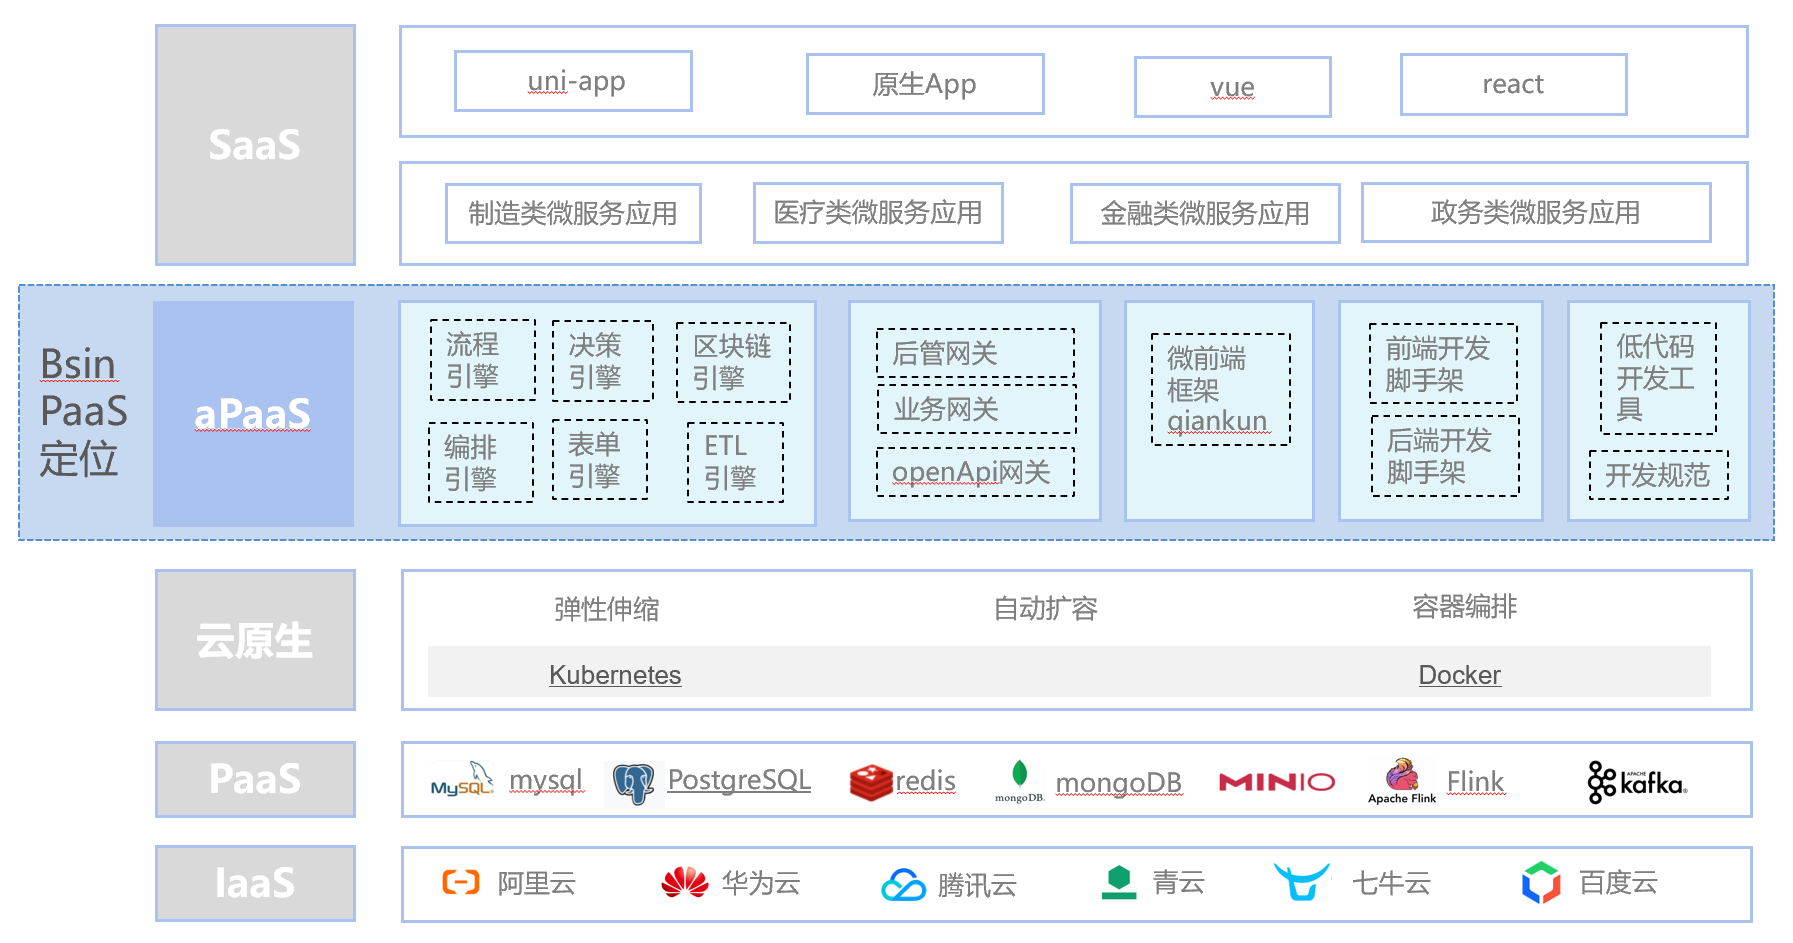Select the uni-app box
The width and height of the screenshot is (1793, 943).
tap(573, 81)
